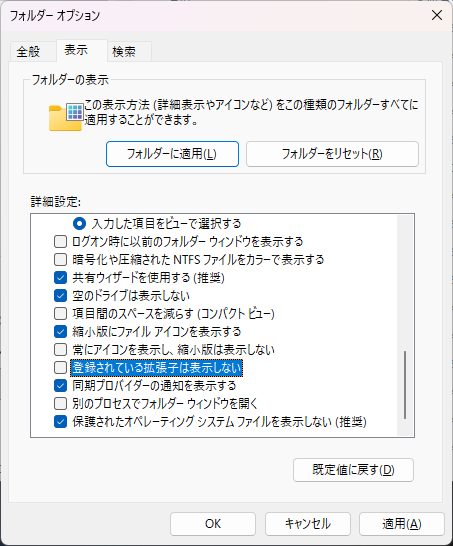Uncheck 縮小版にファイル アイコンを表示する
Screen dimensions: 453x546
(60, 332)
